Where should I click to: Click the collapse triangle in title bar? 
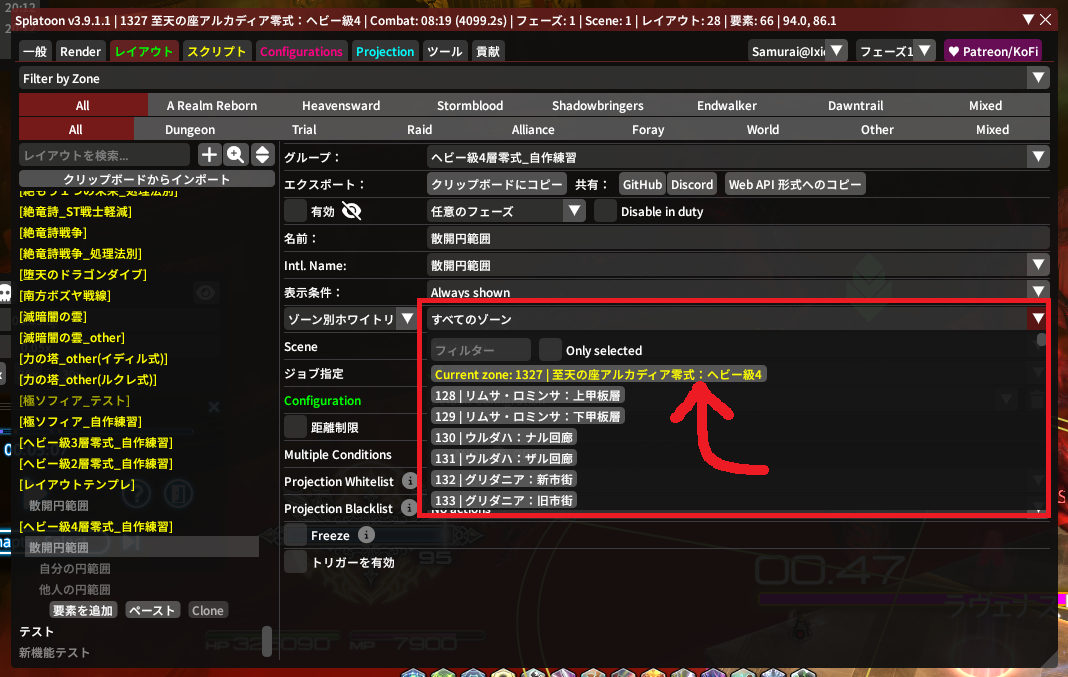point(1029,19)
